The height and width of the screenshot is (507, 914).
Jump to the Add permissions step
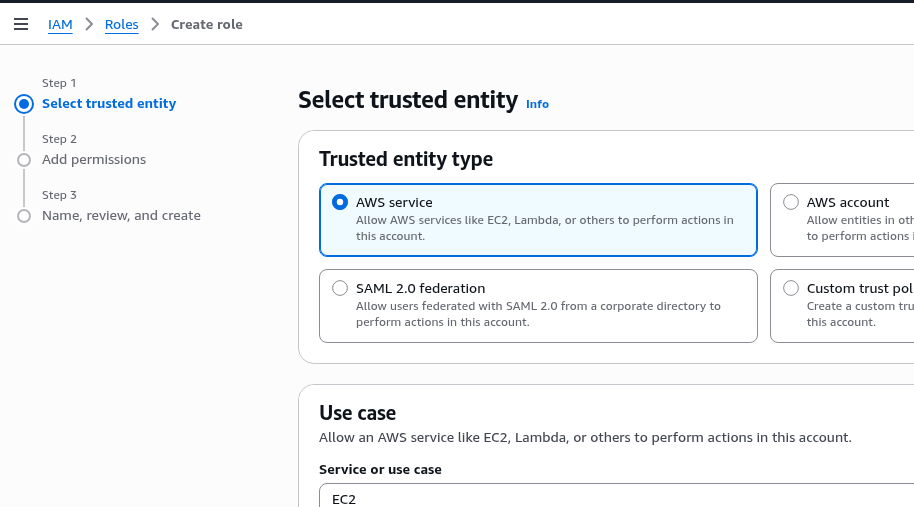point(94,160)
